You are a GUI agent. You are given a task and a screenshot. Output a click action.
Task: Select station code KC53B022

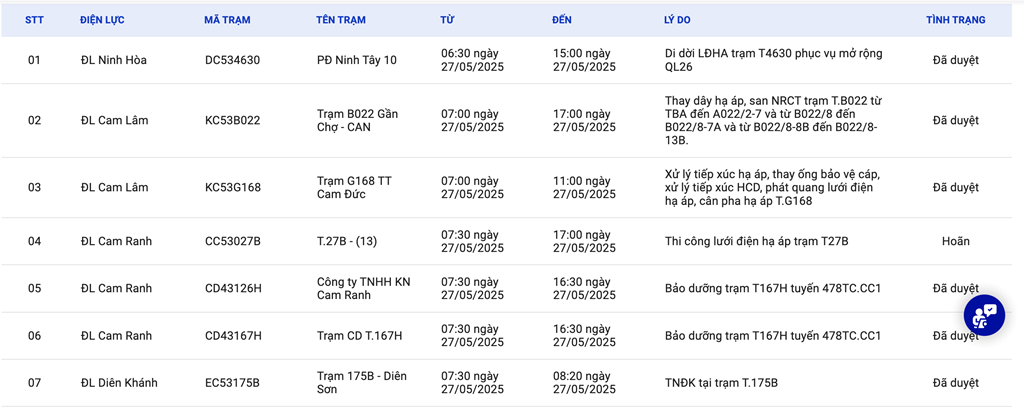[x=232, y=120]
